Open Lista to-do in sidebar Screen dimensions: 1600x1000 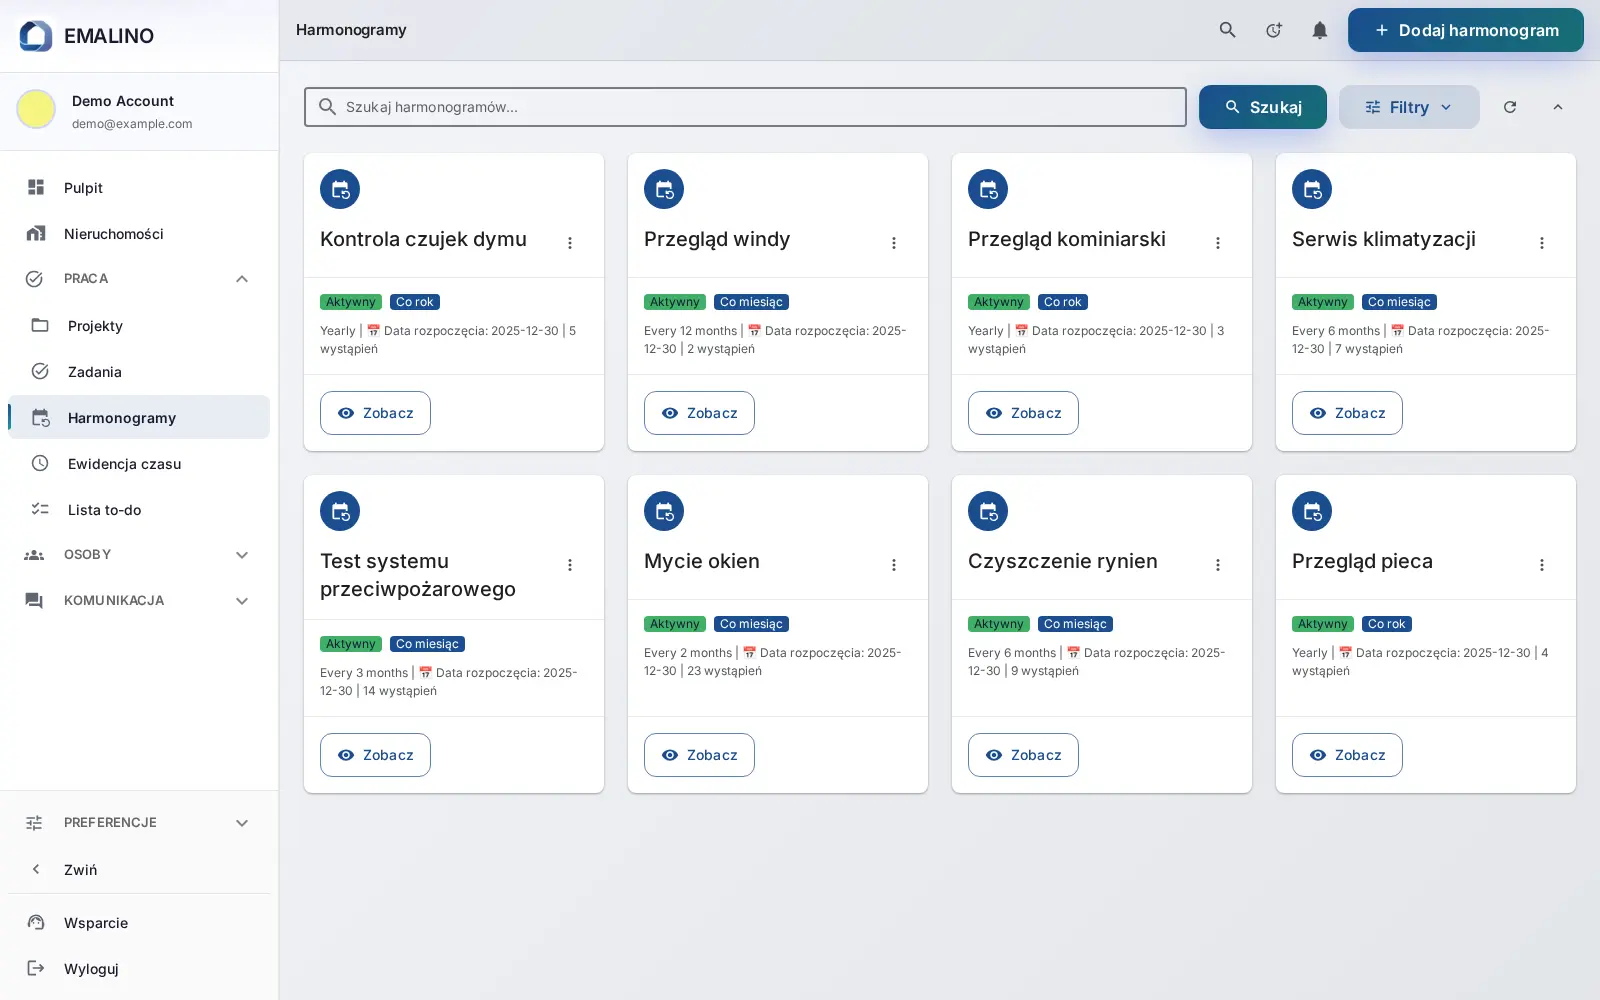pyautogui.click(x=138, y=510)
